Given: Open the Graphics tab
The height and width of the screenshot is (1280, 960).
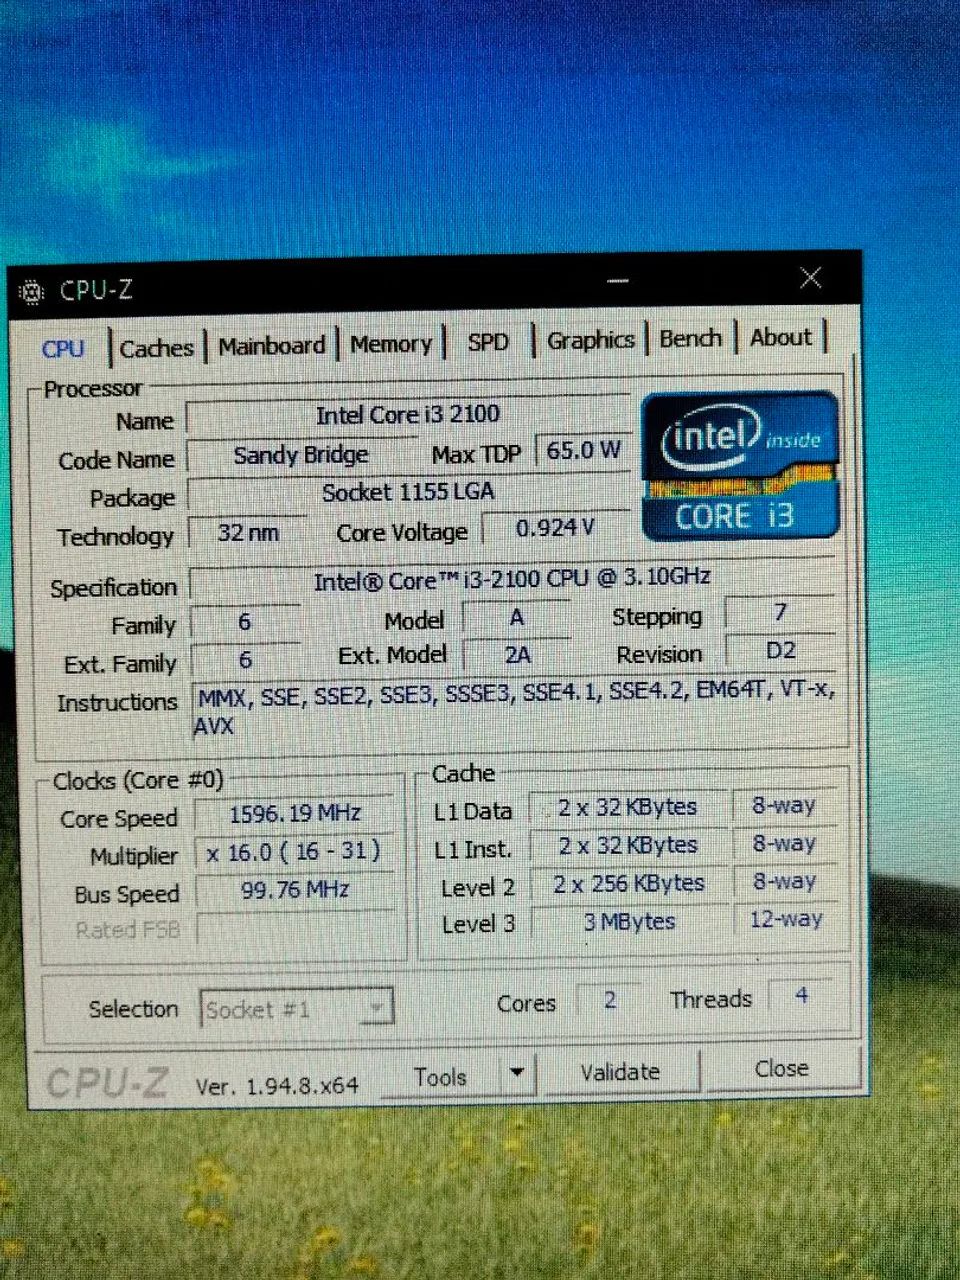Looking at the screenshot, I should tap(590, 340).
